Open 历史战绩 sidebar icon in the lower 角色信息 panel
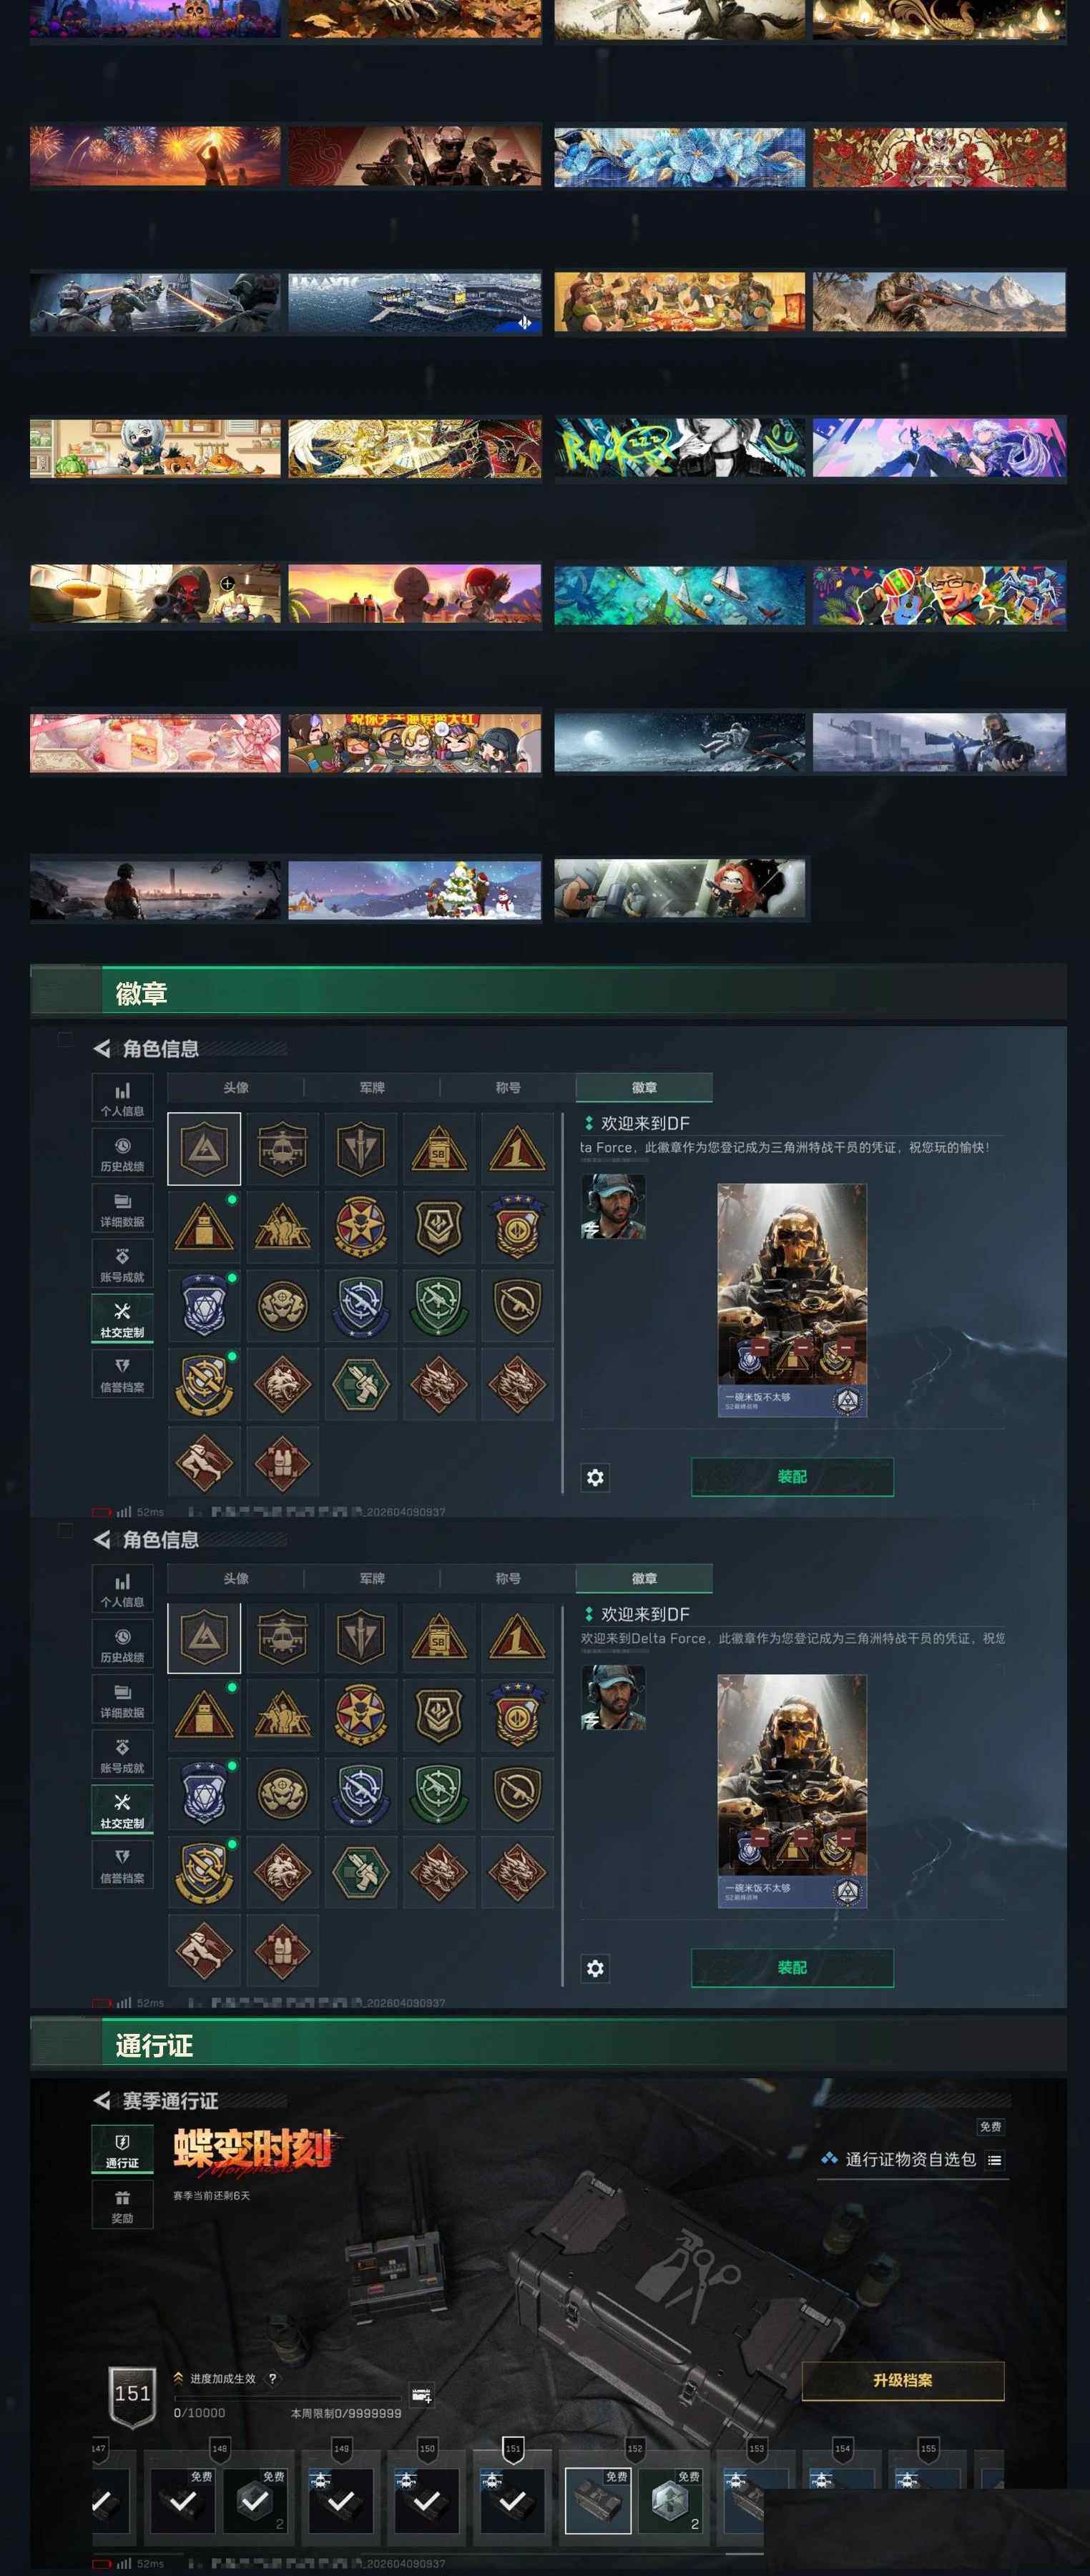1090x2576 pixels. 122,1644
